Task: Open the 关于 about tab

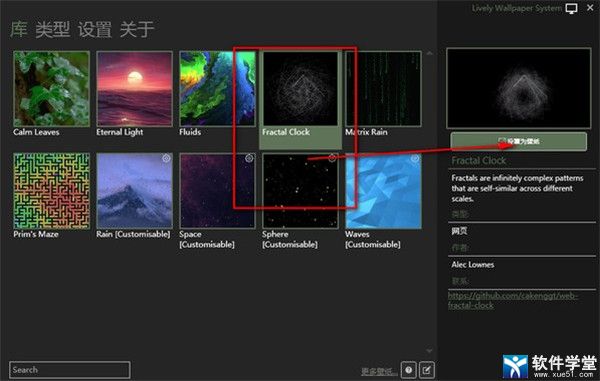Action: pos(137,29)
